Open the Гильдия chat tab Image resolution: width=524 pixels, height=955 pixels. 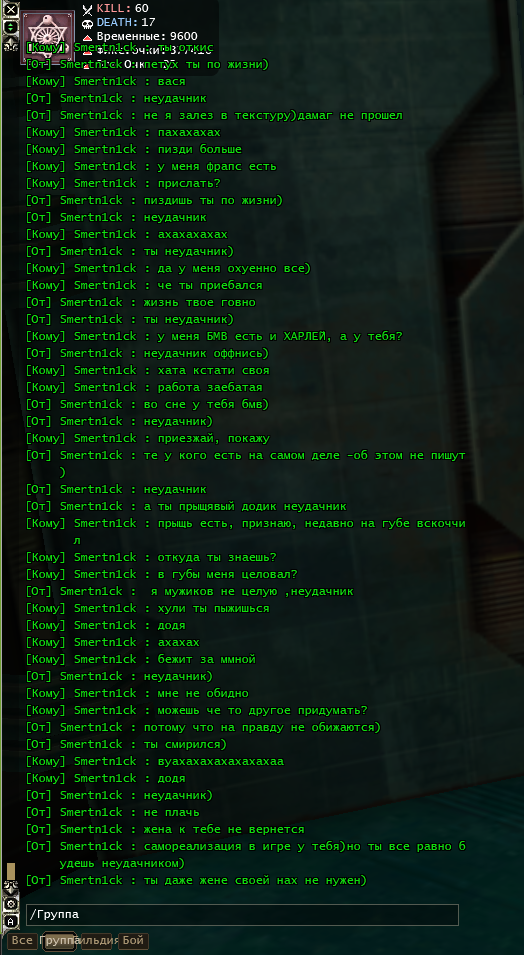click(x=96, y=941)
